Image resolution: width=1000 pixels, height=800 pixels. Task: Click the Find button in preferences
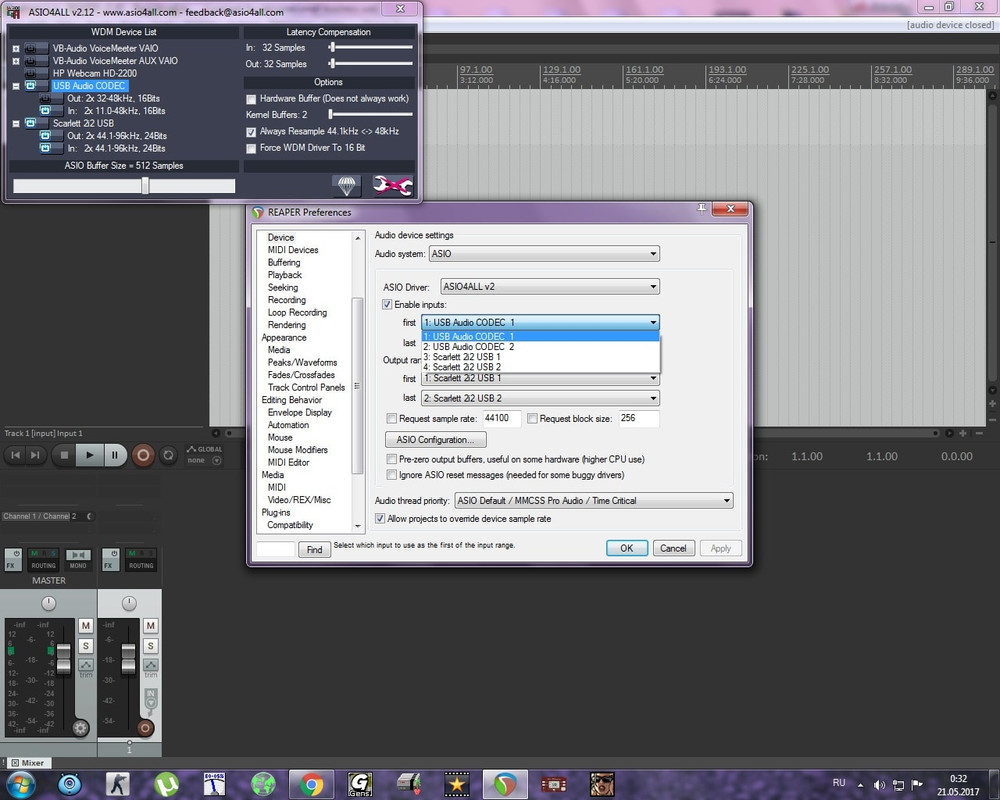pyautogui.click(x=314, y=549)
